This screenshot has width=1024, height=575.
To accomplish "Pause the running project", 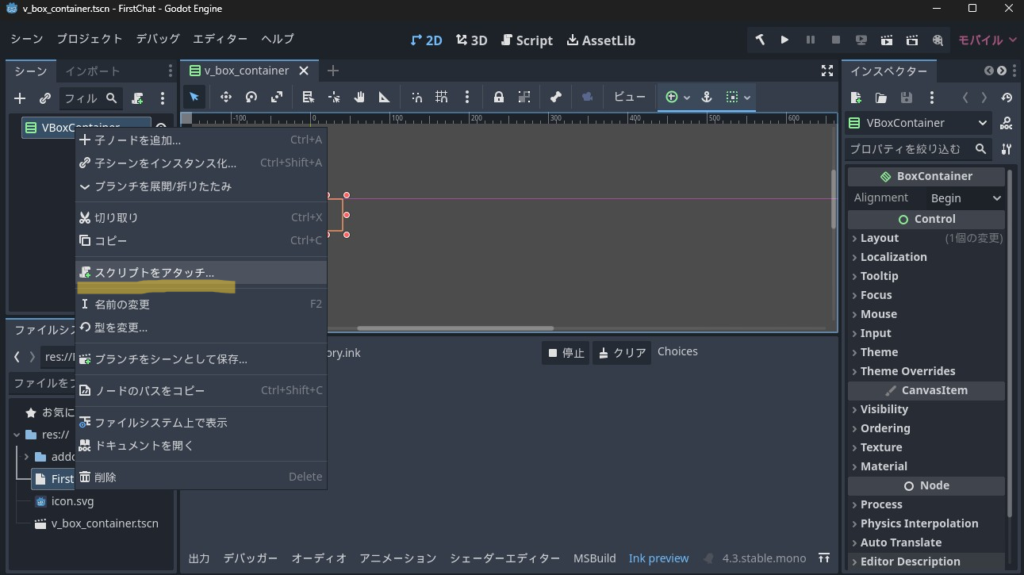I will point(810,40).
